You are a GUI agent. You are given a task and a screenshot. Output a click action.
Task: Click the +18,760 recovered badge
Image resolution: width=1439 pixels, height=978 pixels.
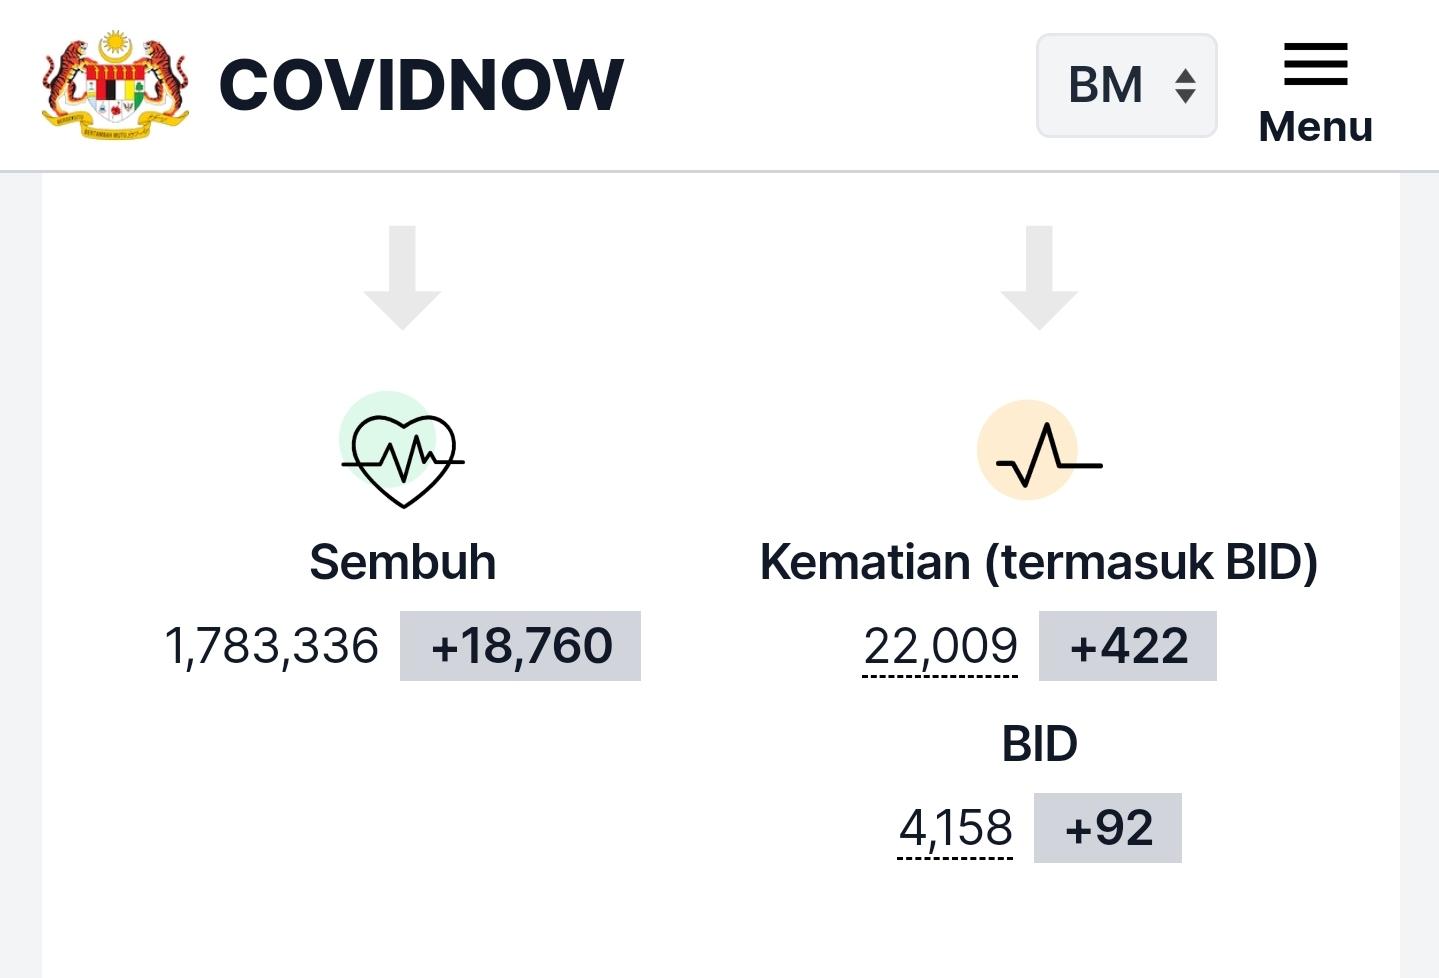click(x=520, y=646)
